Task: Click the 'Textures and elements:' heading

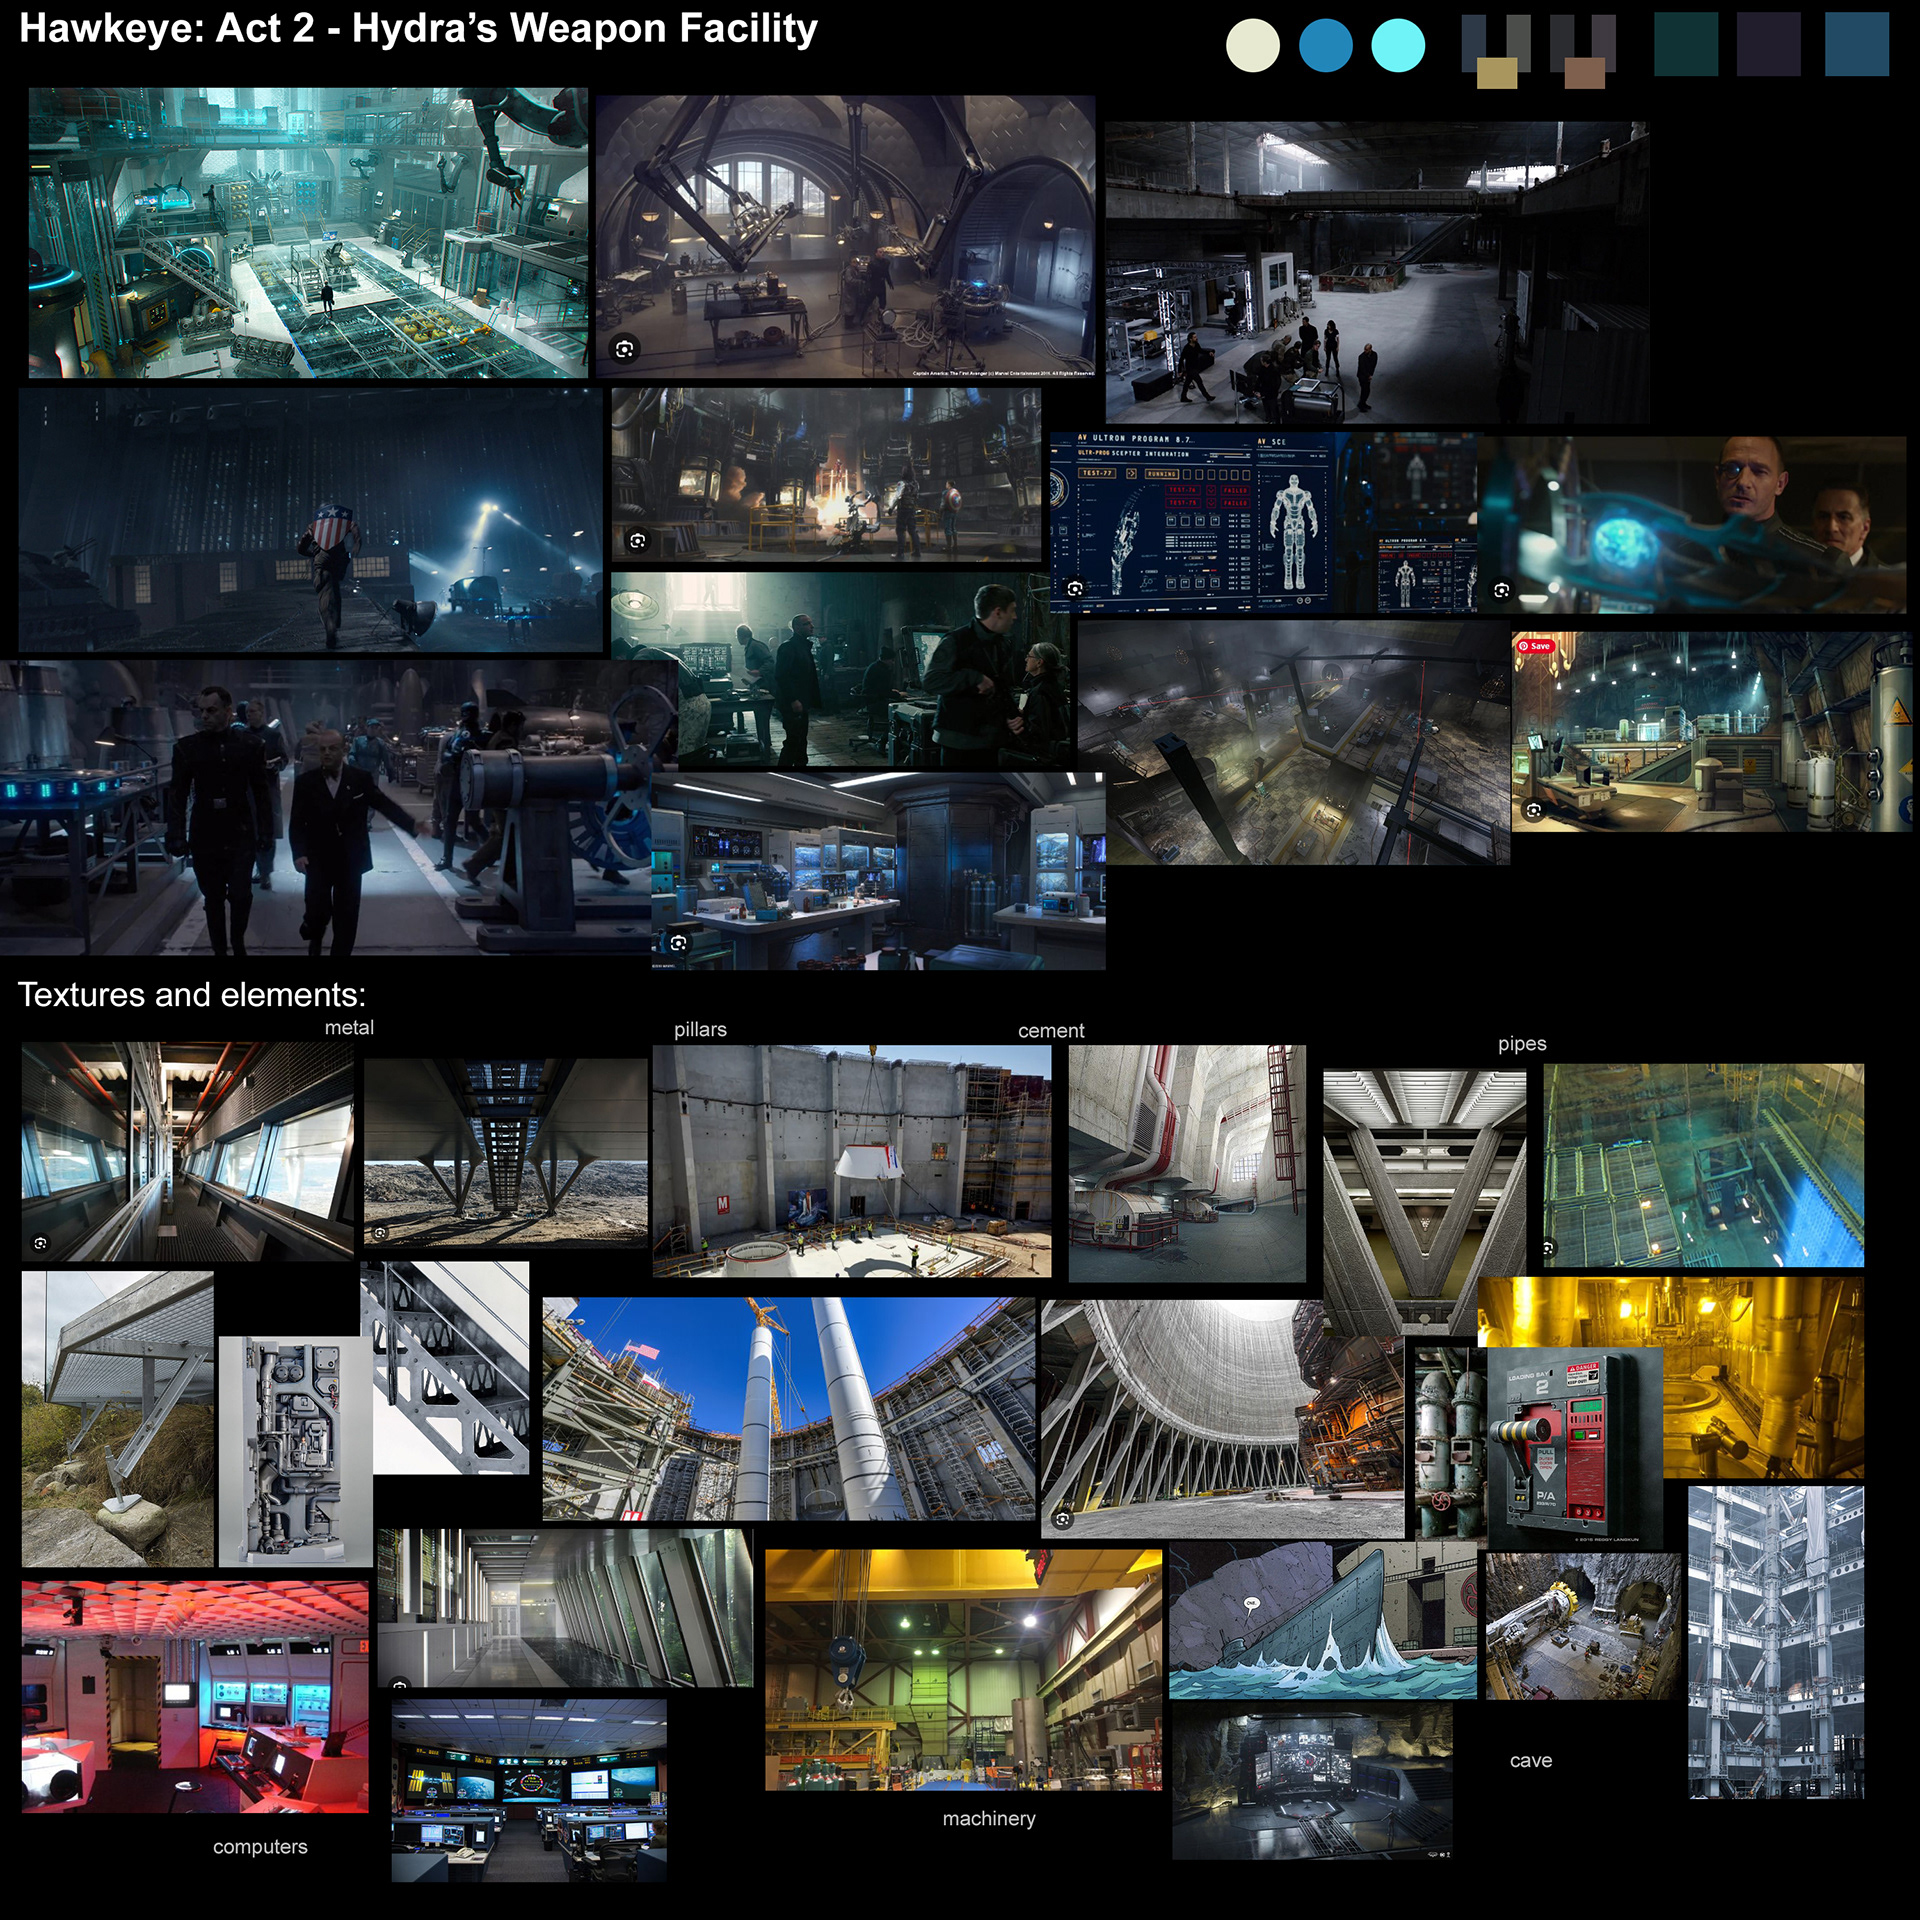Action: click(192, 995)
